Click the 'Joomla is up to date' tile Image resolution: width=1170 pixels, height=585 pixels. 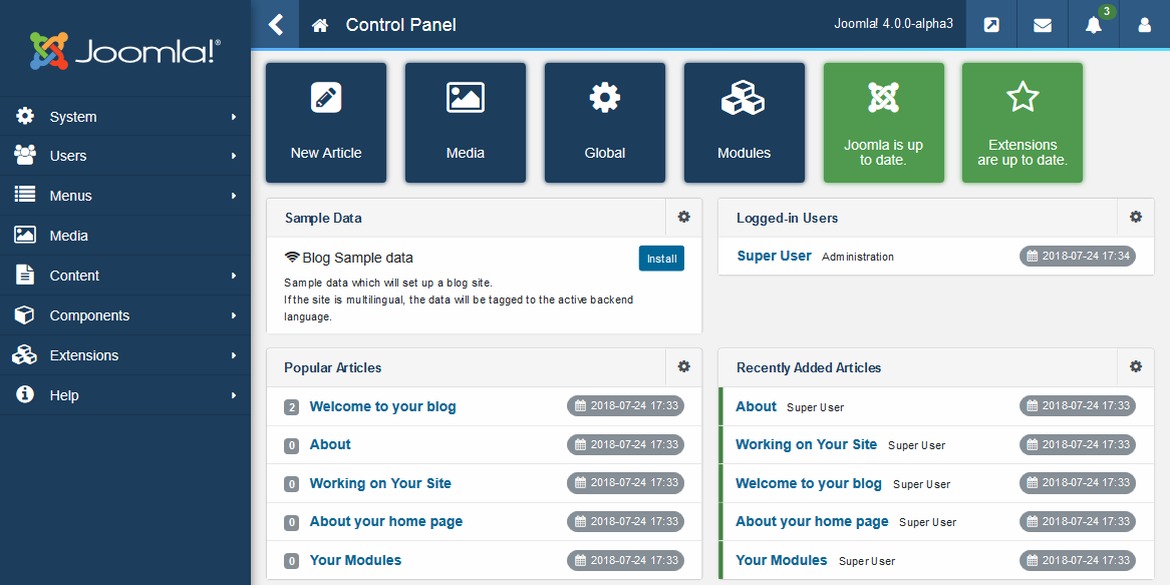[x=883, y=123]
